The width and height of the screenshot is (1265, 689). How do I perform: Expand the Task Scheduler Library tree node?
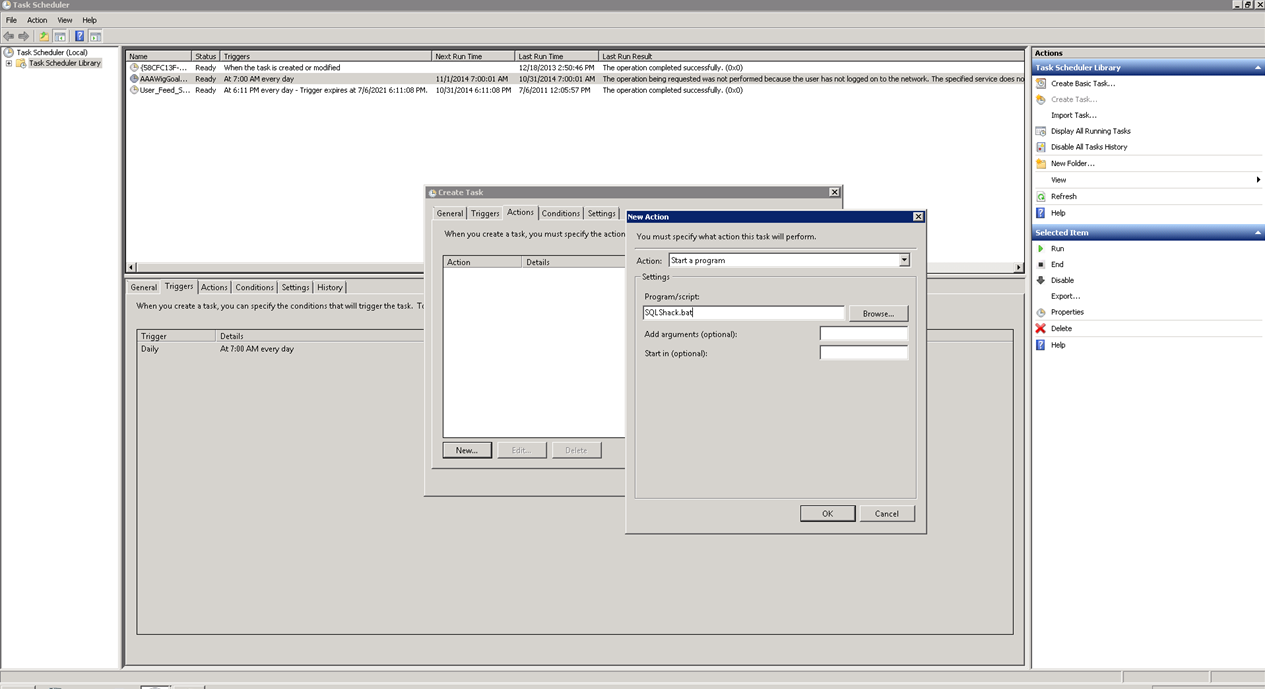click(9, 63)
